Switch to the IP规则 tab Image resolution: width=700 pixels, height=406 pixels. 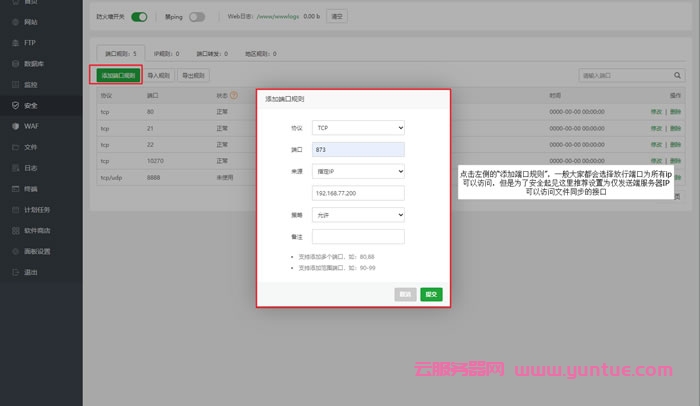(166, 52)
